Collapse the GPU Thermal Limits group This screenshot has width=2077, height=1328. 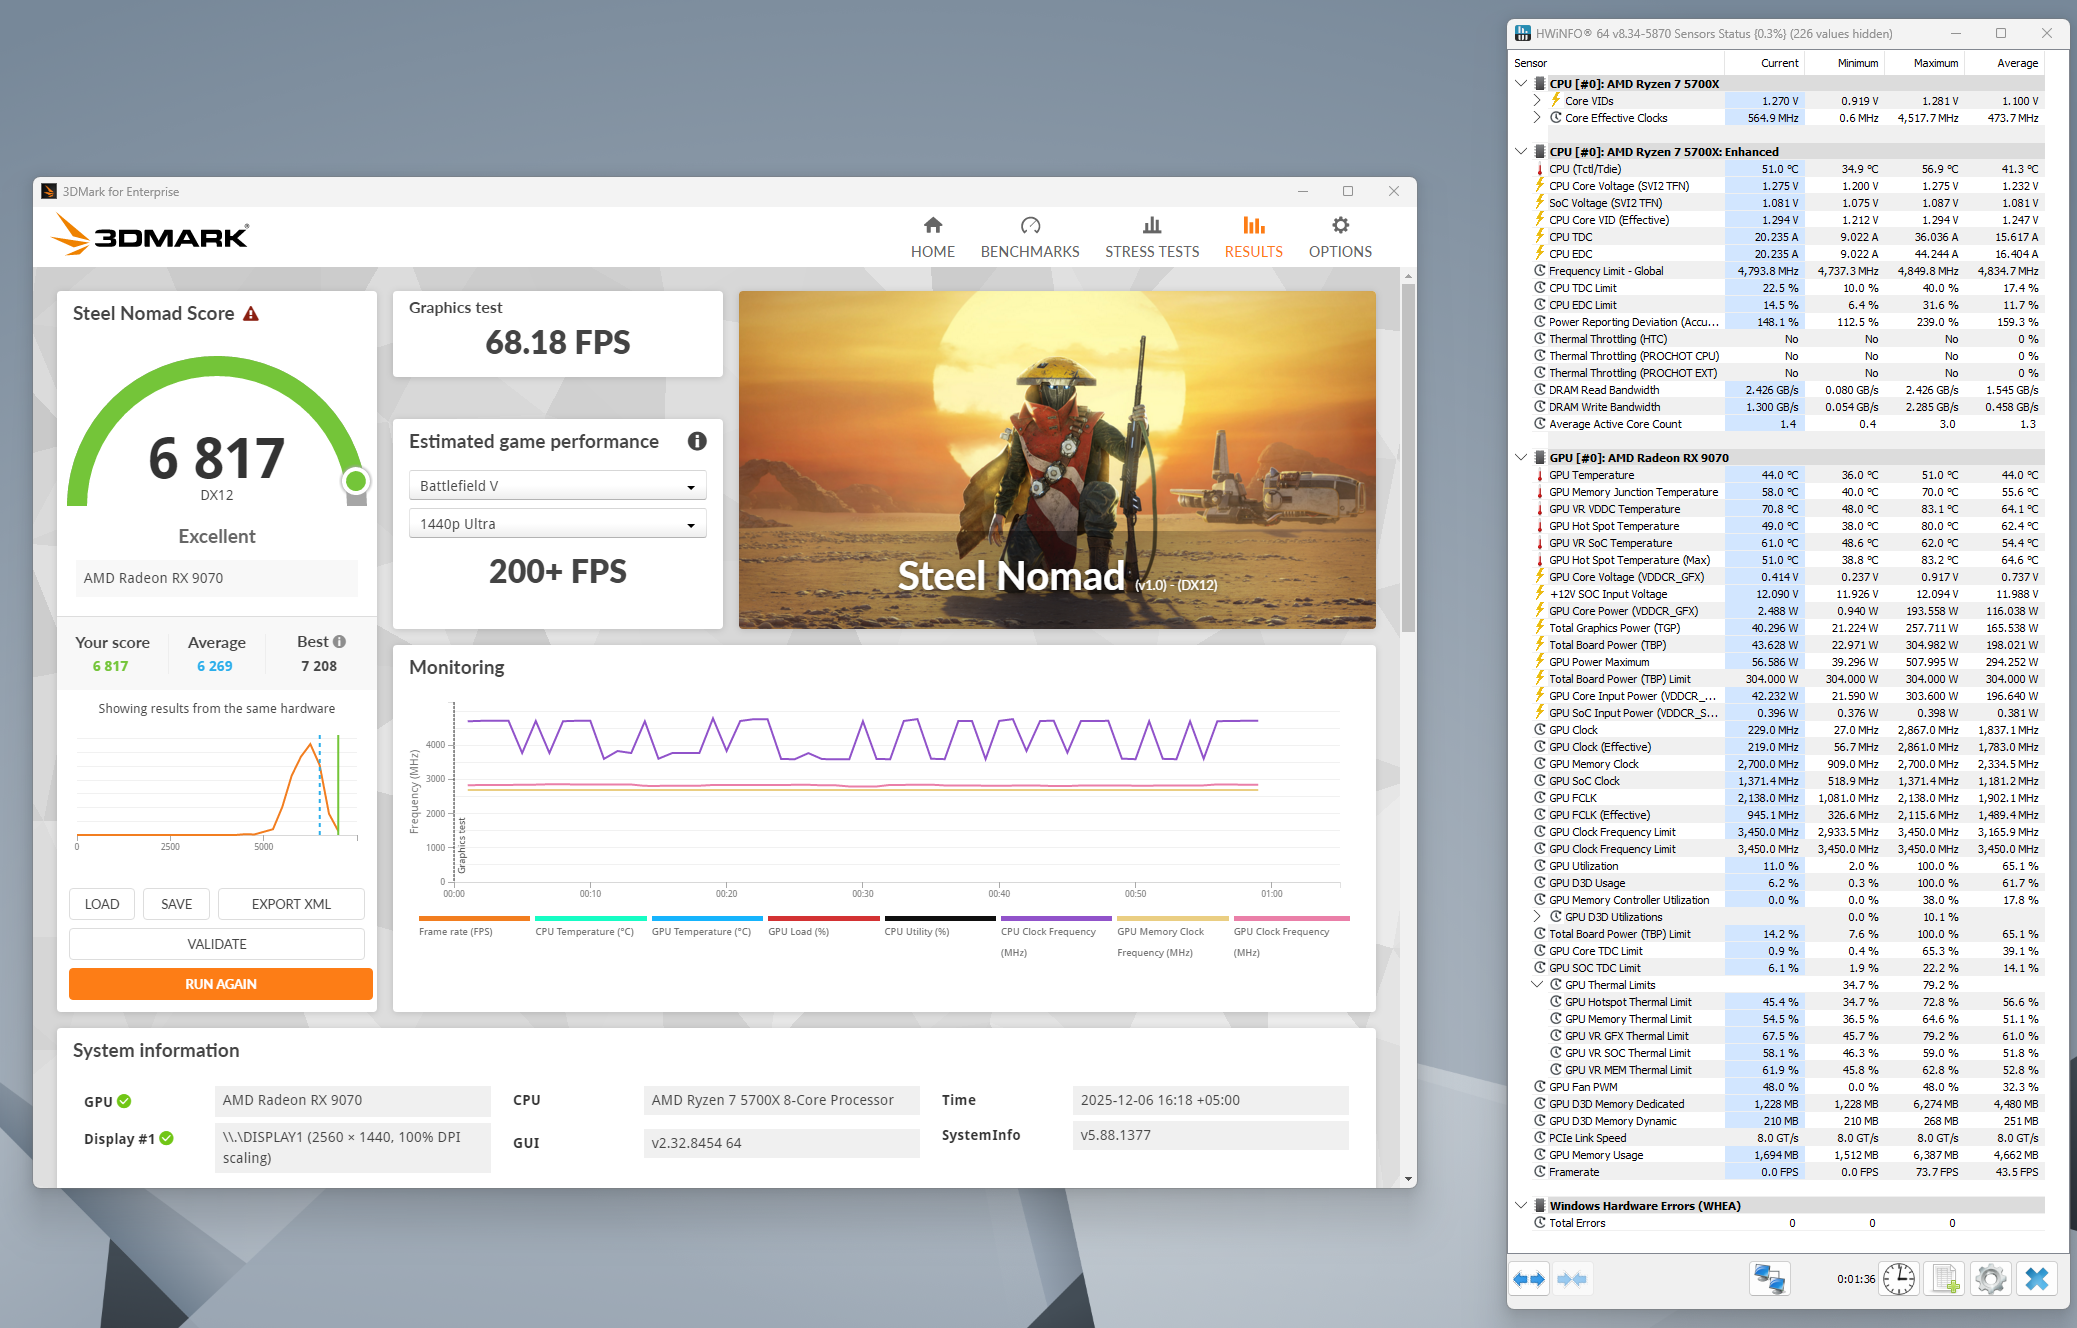tap(1537, 985)
